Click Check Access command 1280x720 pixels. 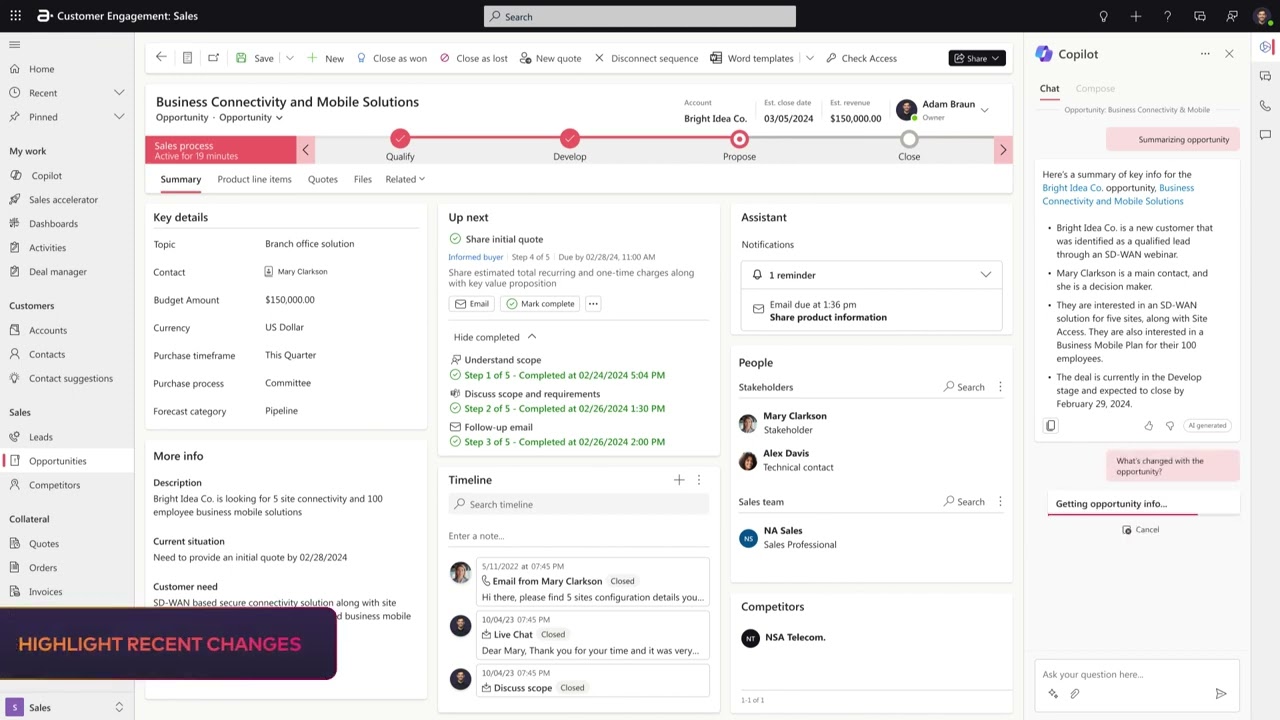[x=861, y=58]
